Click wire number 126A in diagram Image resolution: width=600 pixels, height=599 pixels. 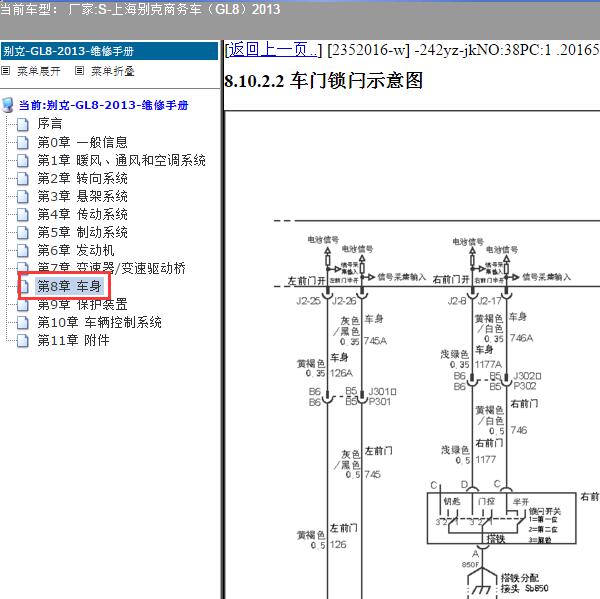click(341, 373)
